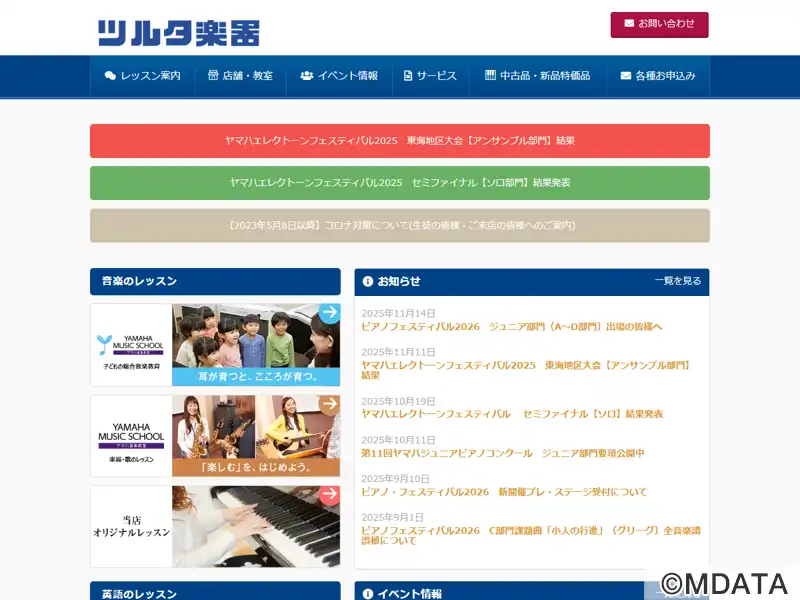Click the saxophone and guitar photo thumbnail
Viewport: 800px width, 600px height.
pos(256,427)
